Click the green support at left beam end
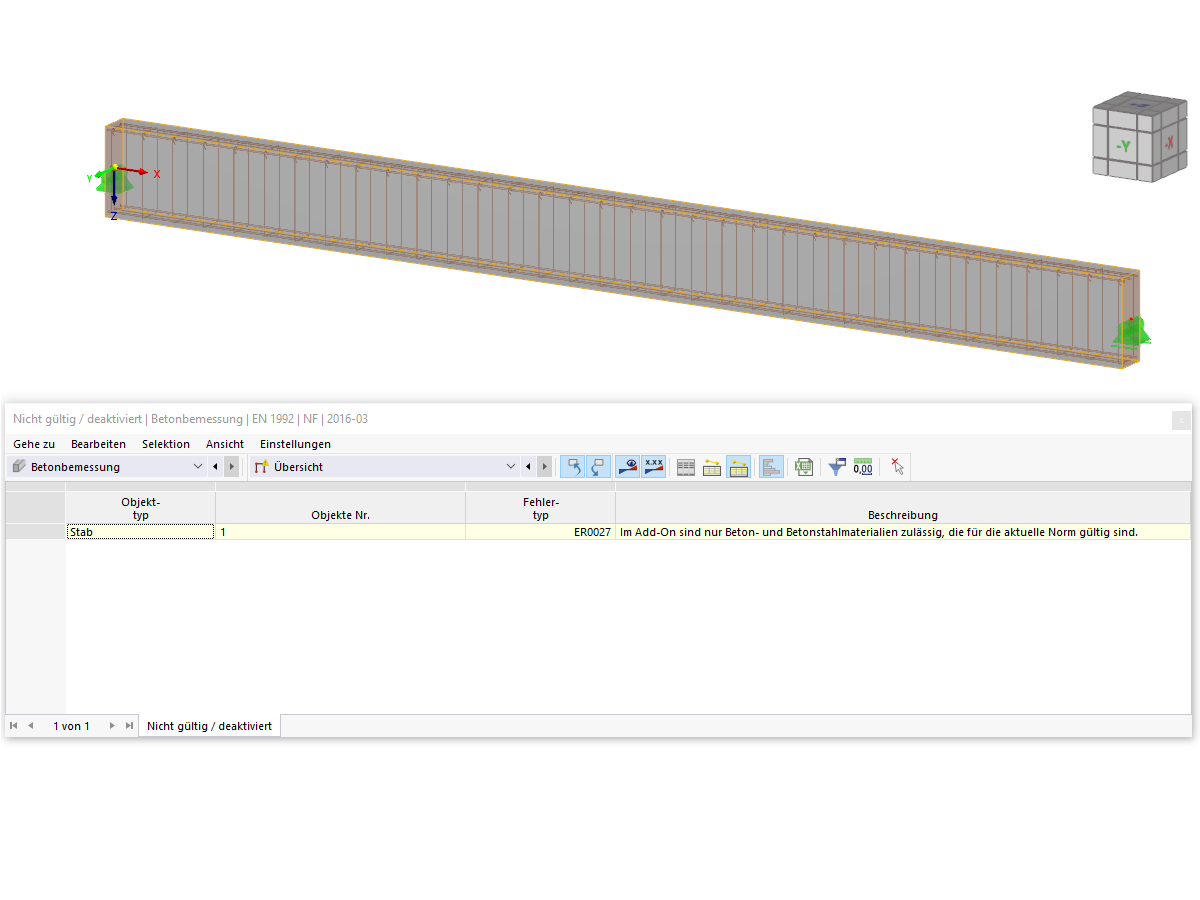The image size is (1200, 900). tap(115, 183)
